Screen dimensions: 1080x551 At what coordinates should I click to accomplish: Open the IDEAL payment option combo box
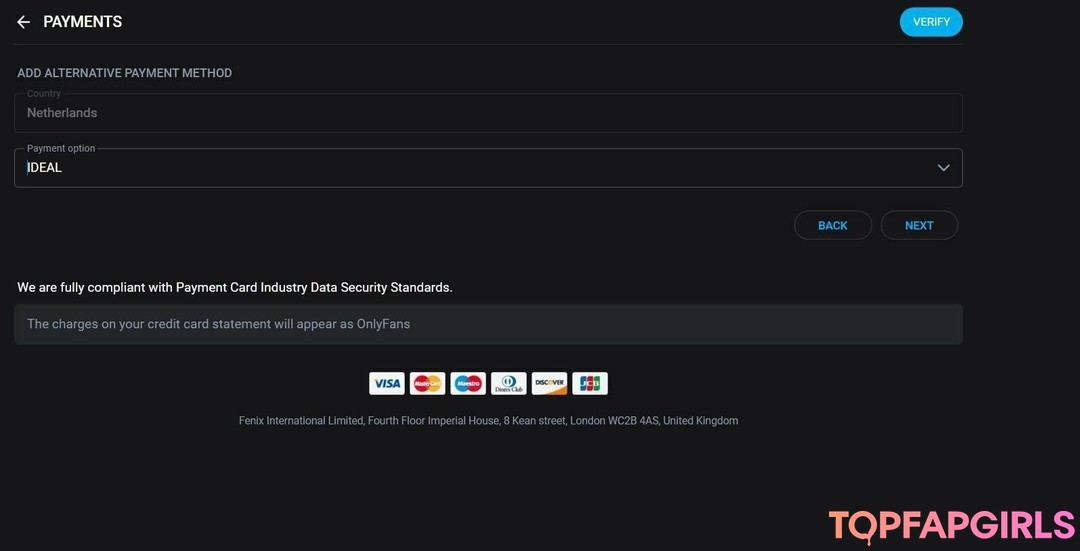470,168
